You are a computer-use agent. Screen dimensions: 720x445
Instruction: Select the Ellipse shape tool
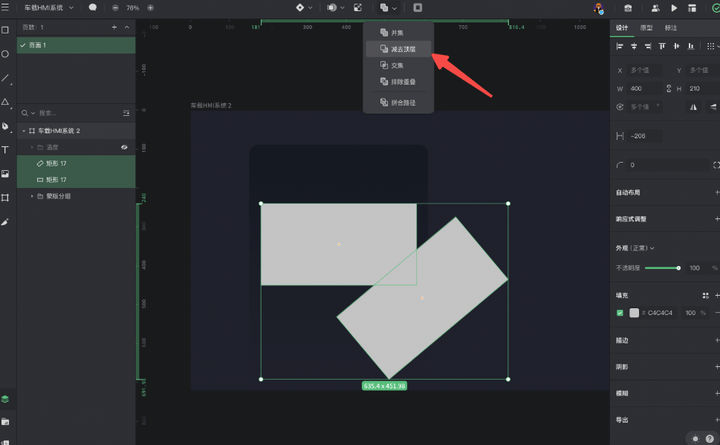pyautogui.click(x=6, y=54)
